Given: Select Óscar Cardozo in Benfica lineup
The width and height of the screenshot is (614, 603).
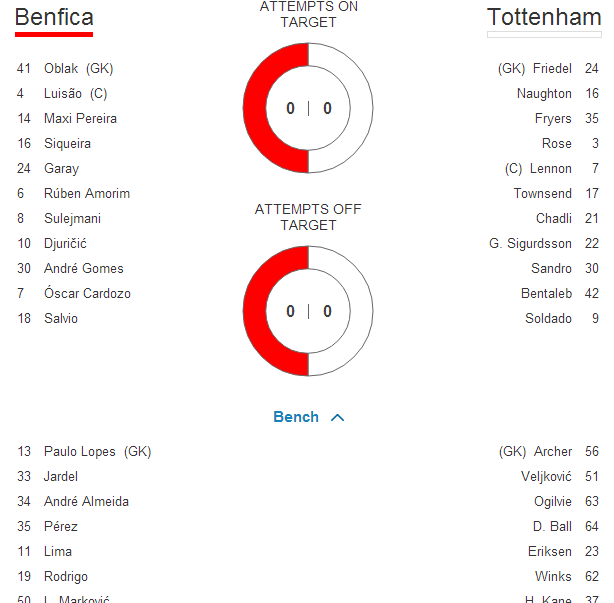Looking at the screenshot, I should pyautogui.click(x=87, y=294).
